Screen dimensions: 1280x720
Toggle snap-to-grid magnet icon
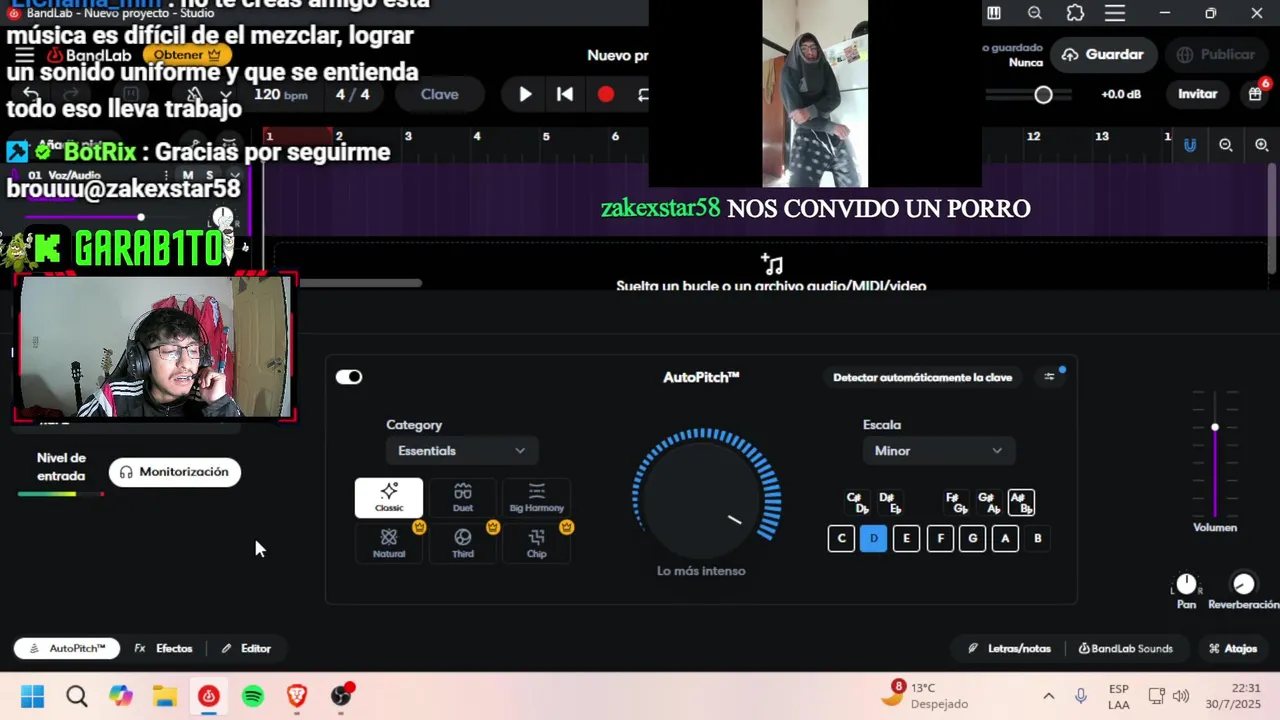(x=1190, y=145)
